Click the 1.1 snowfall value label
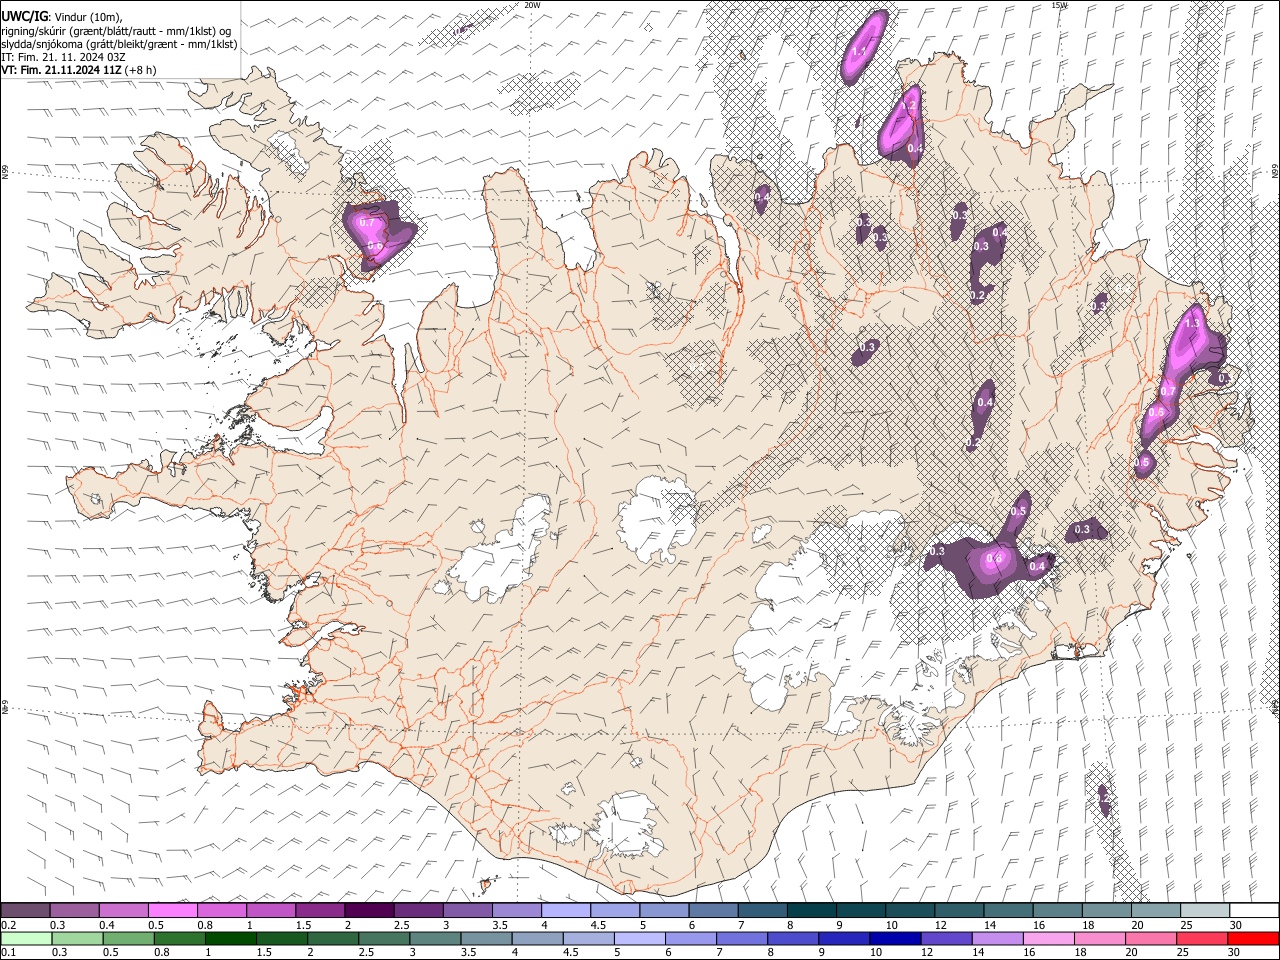Screen dimensions: 1280x960 click(x=860, y=51)
